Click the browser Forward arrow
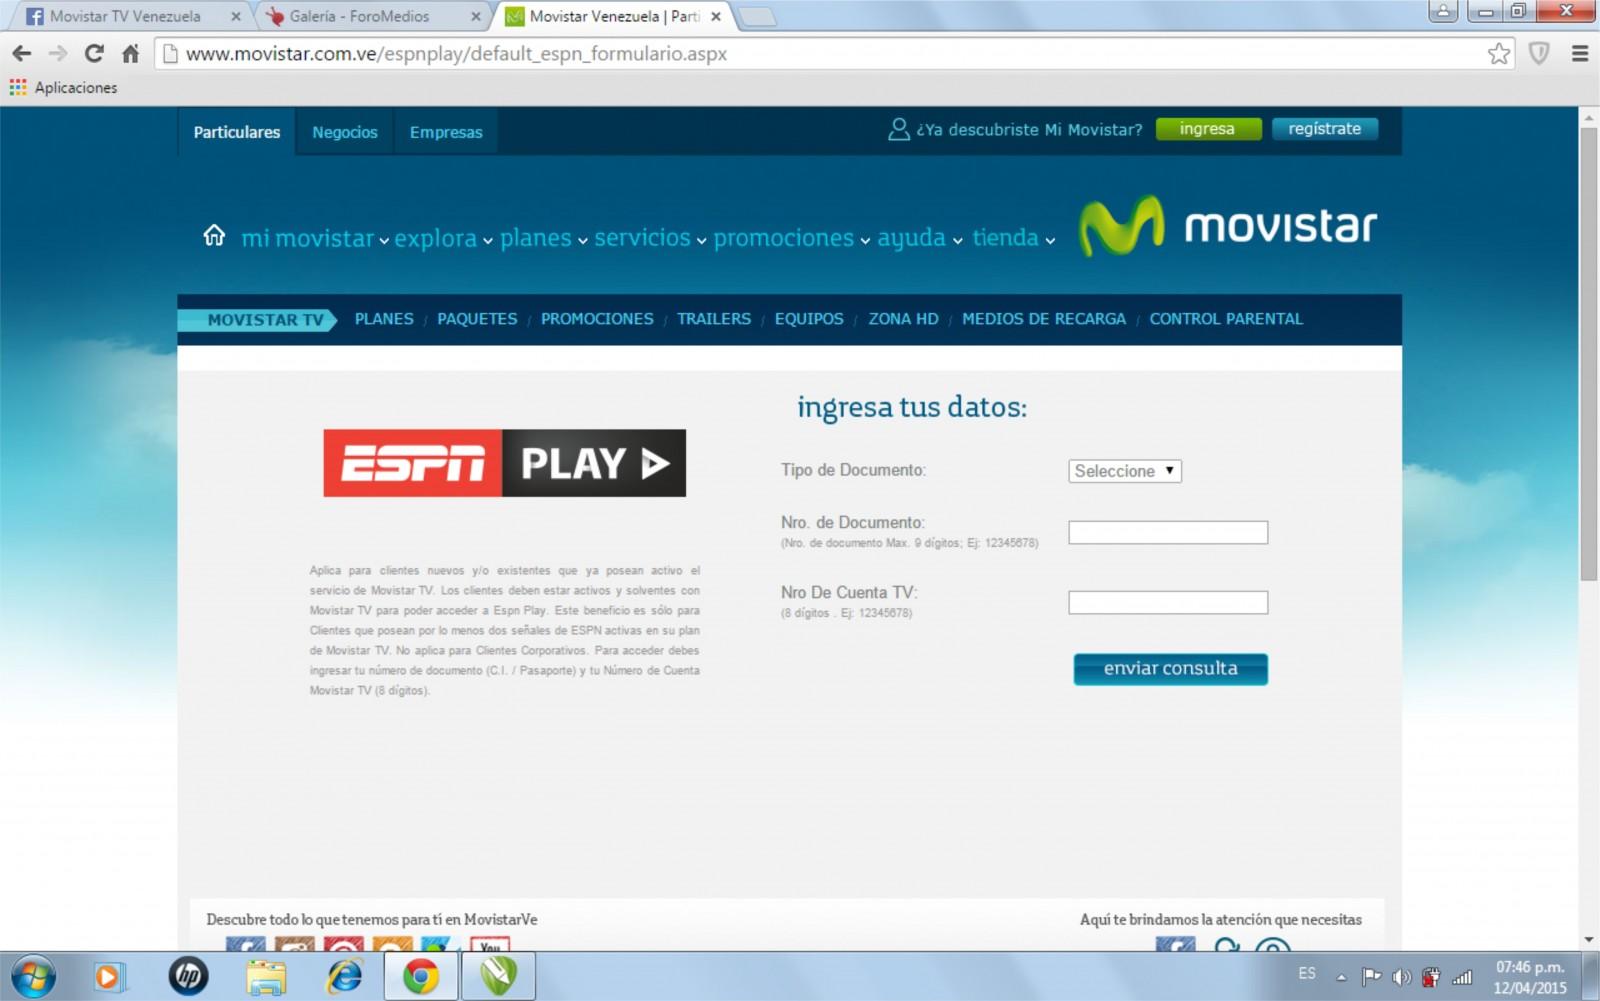The width and height of the screenshot is (1600, 1001). pos(58,54)
